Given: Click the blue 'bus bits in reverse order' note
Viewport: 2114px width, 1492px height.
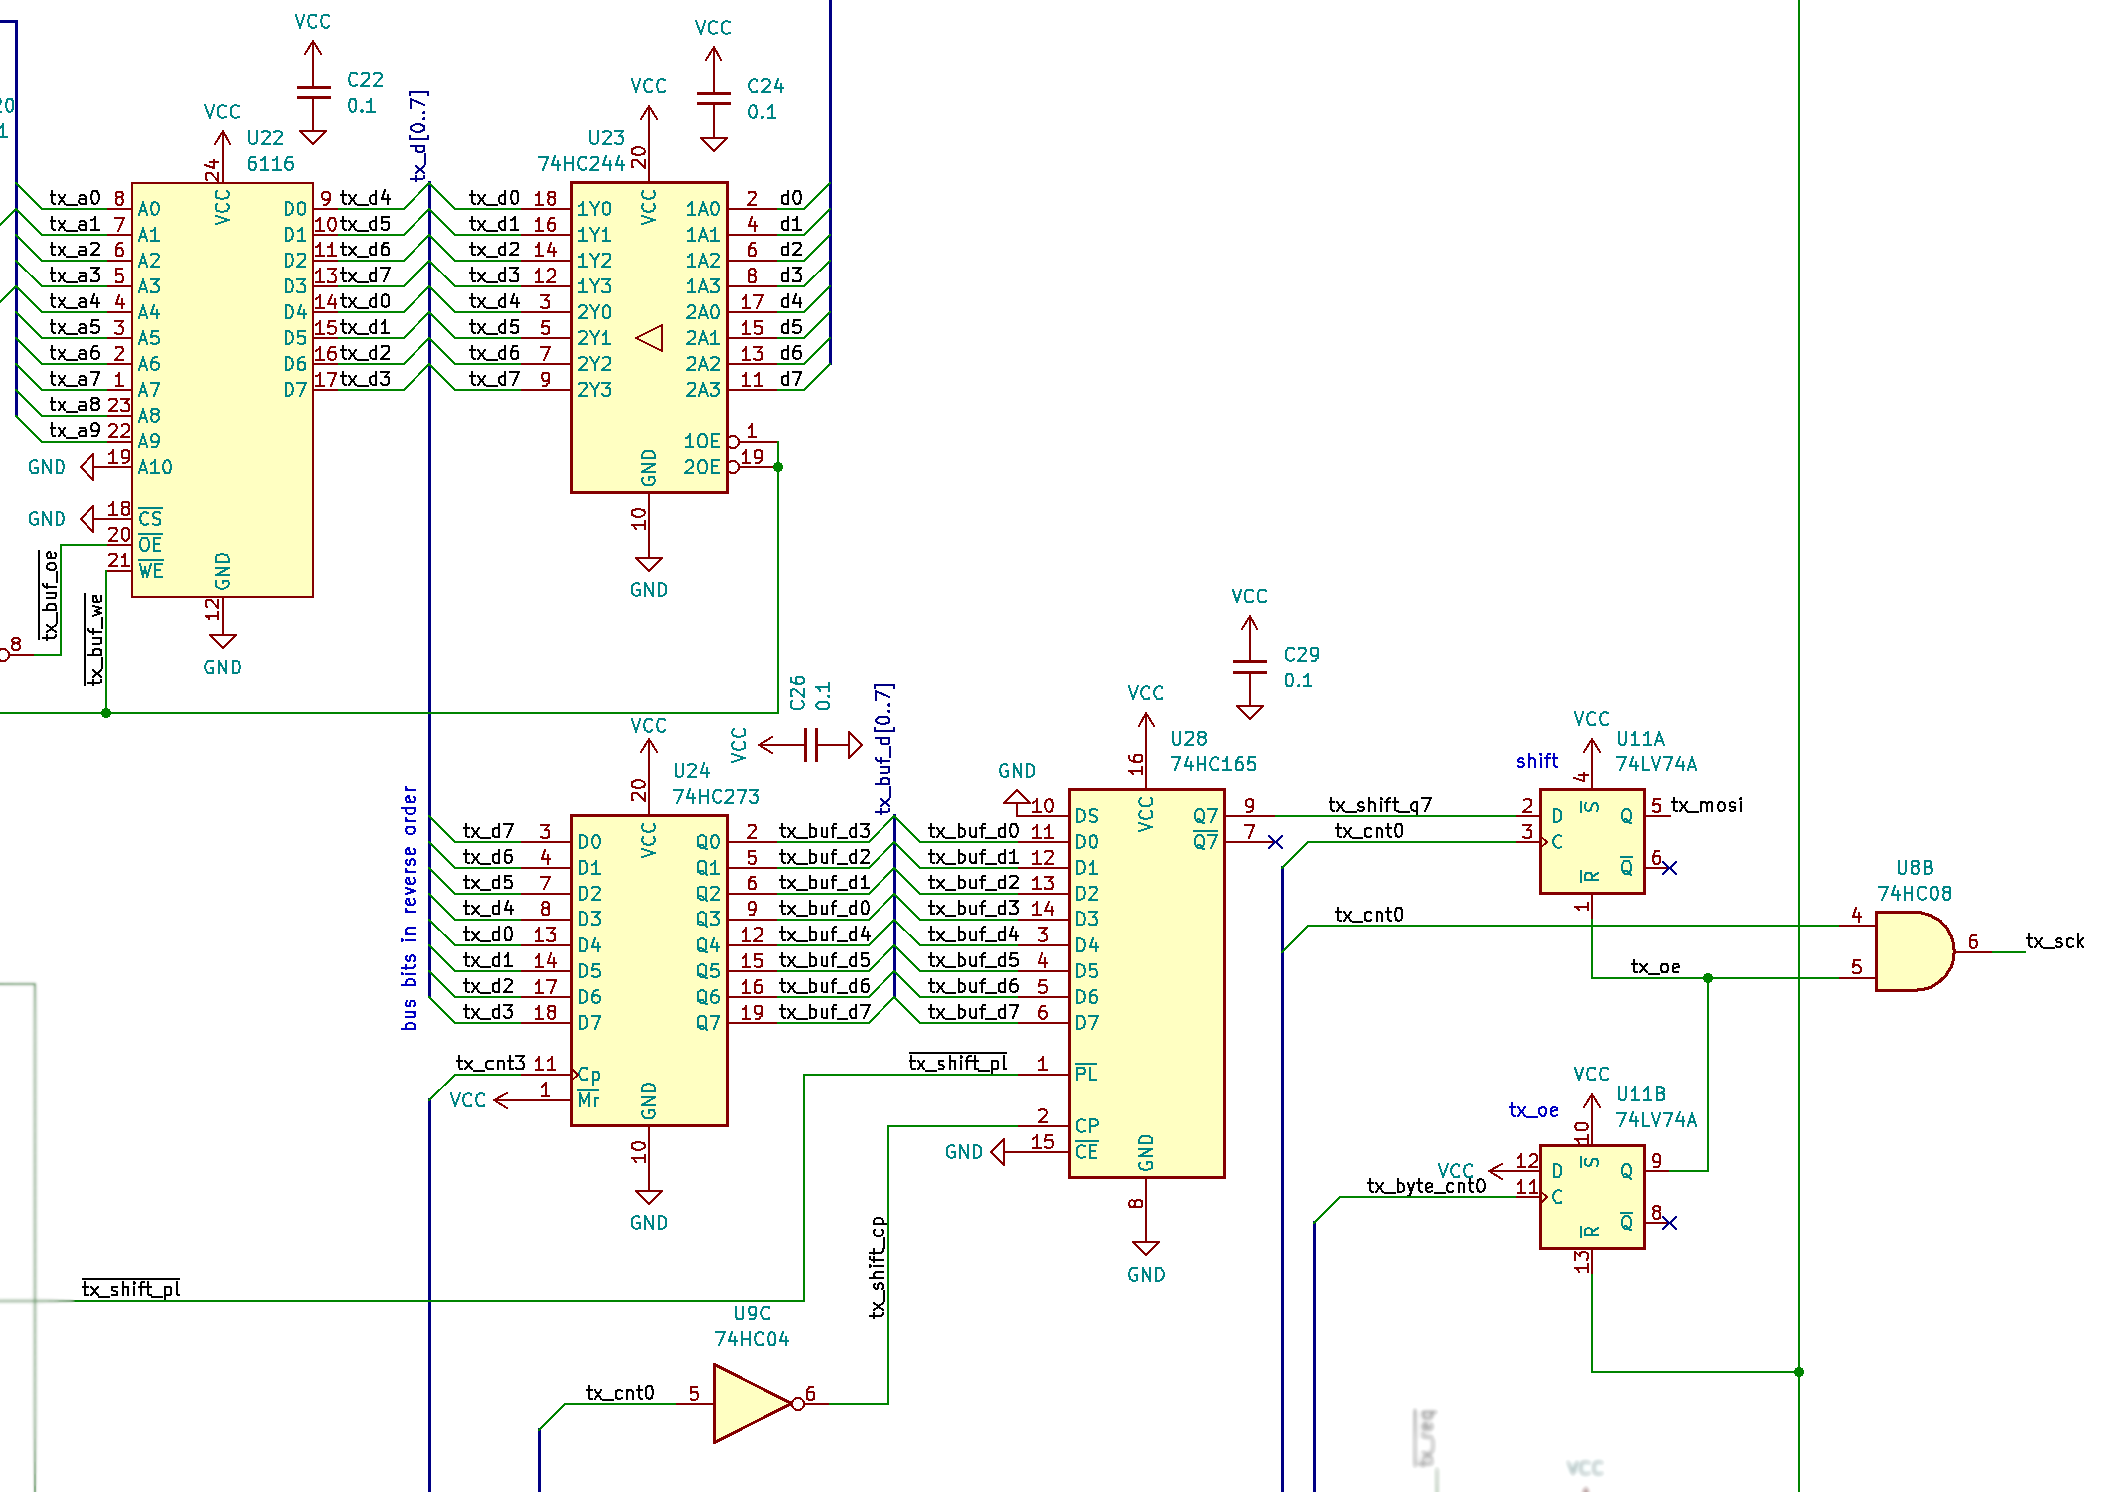Looking at the screenshot, I should coord(409,907).
